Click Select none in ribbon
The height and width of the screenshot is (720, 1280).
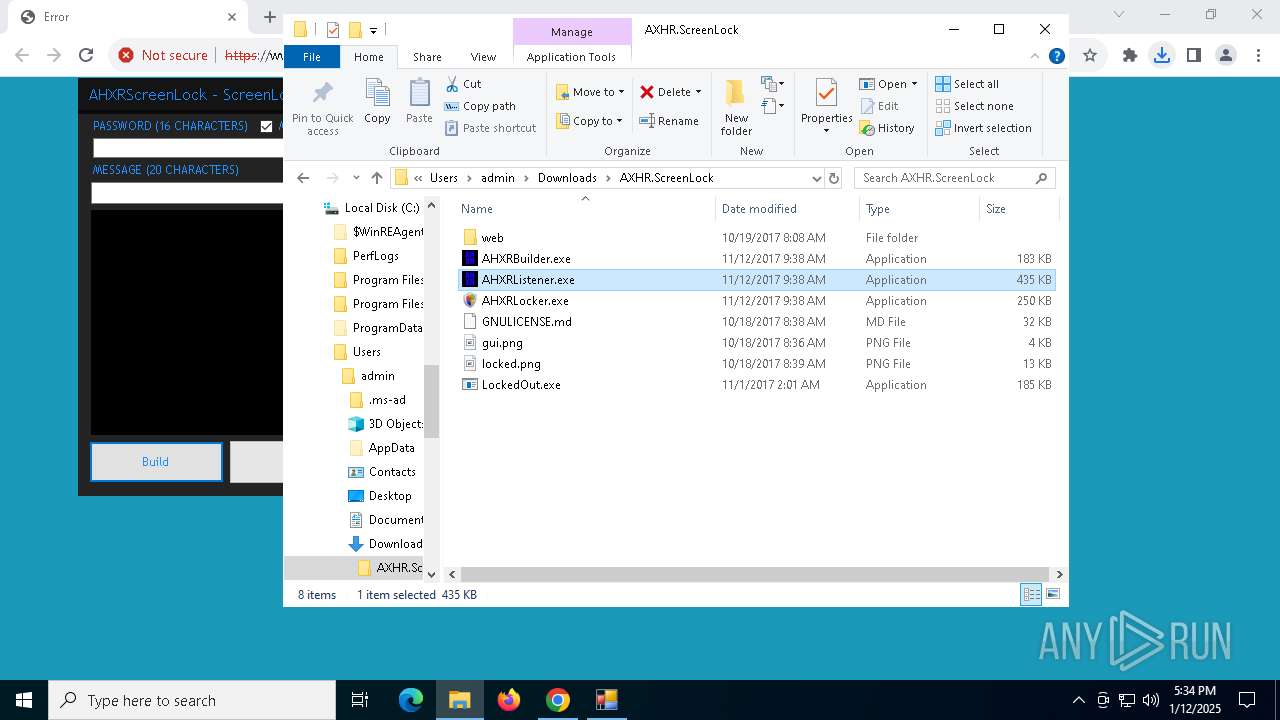(x=975, y=106)
